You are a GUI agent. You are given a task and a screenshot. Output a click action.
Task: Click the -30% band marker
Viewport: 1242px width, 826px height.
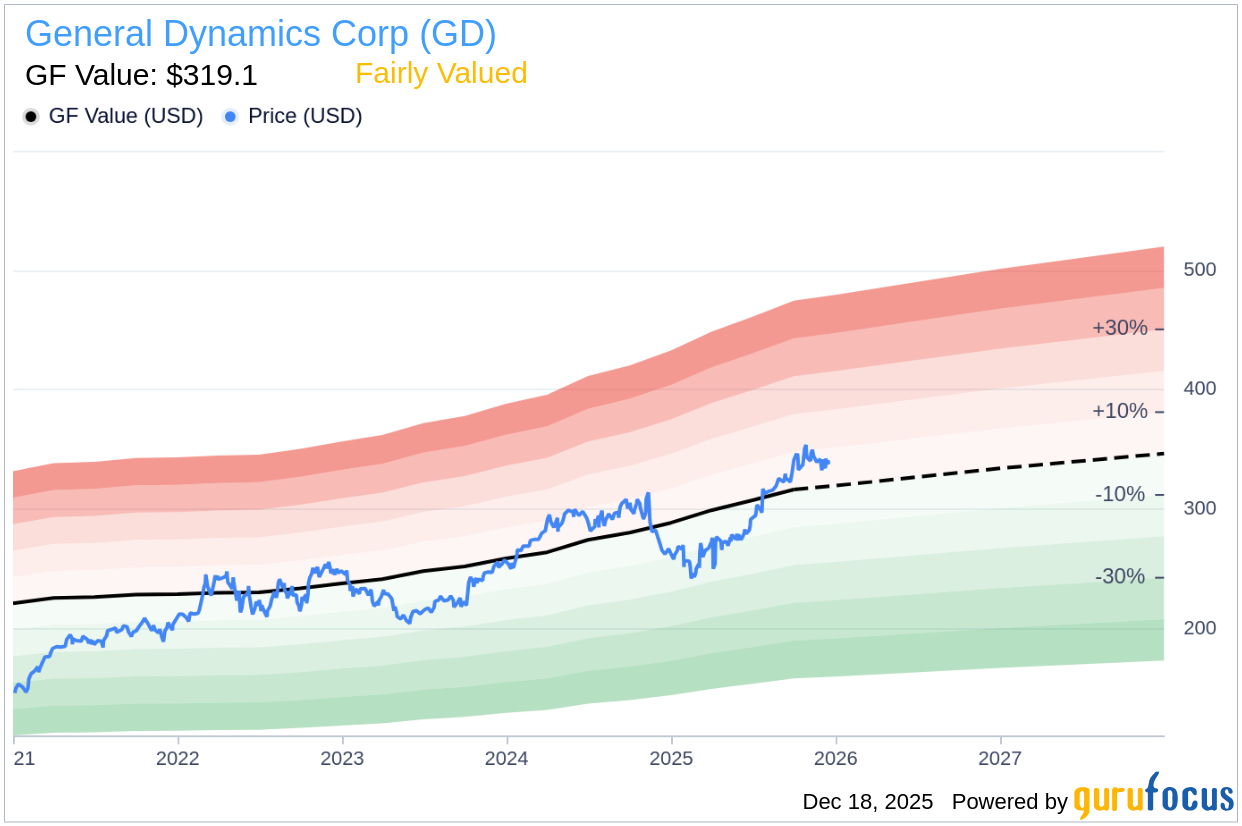1122,577
